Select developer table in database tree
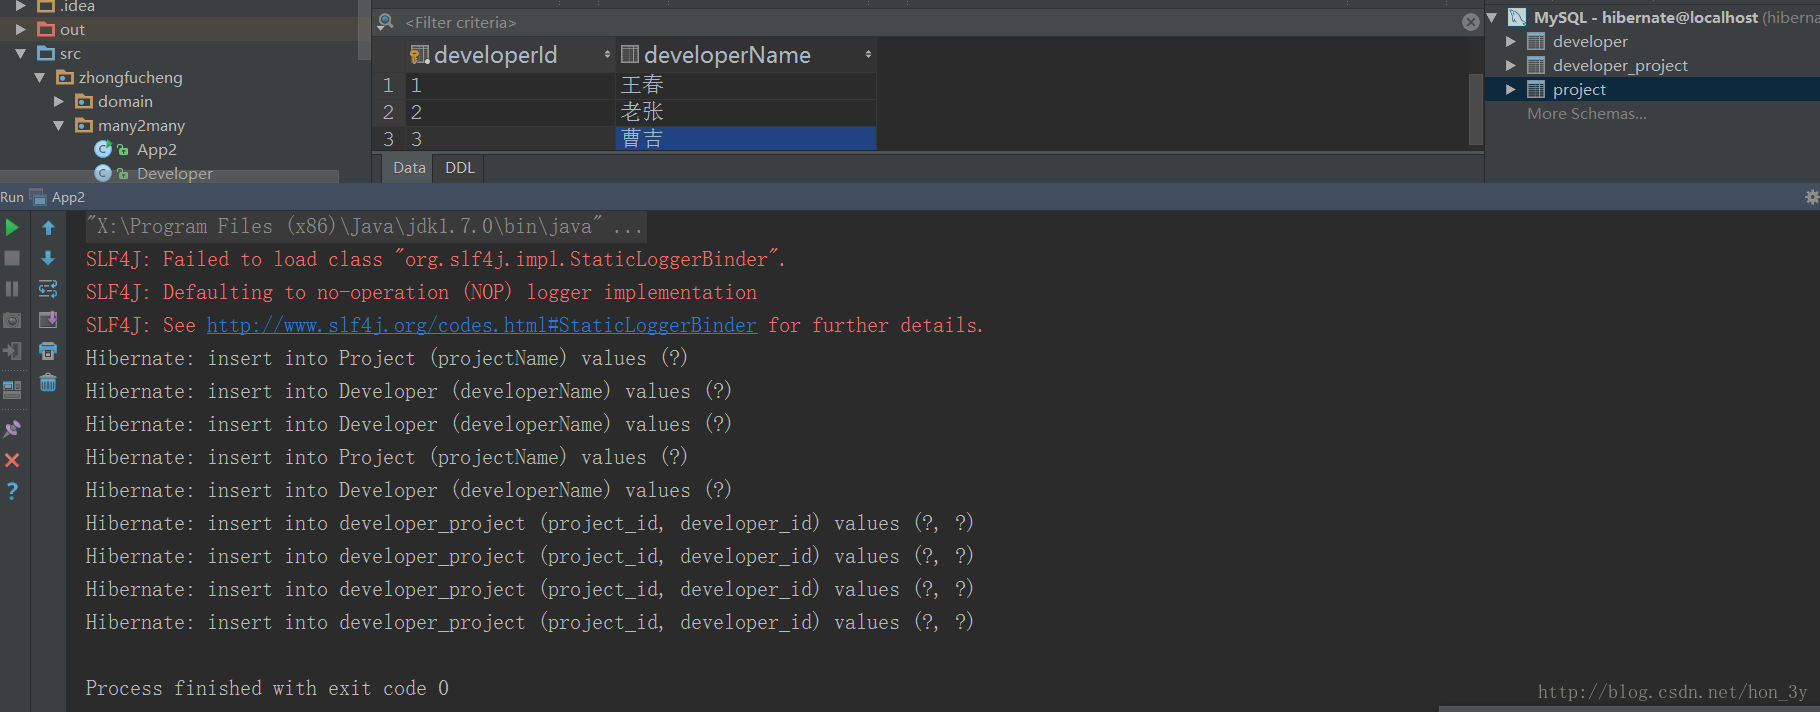 coord(1590,41)
